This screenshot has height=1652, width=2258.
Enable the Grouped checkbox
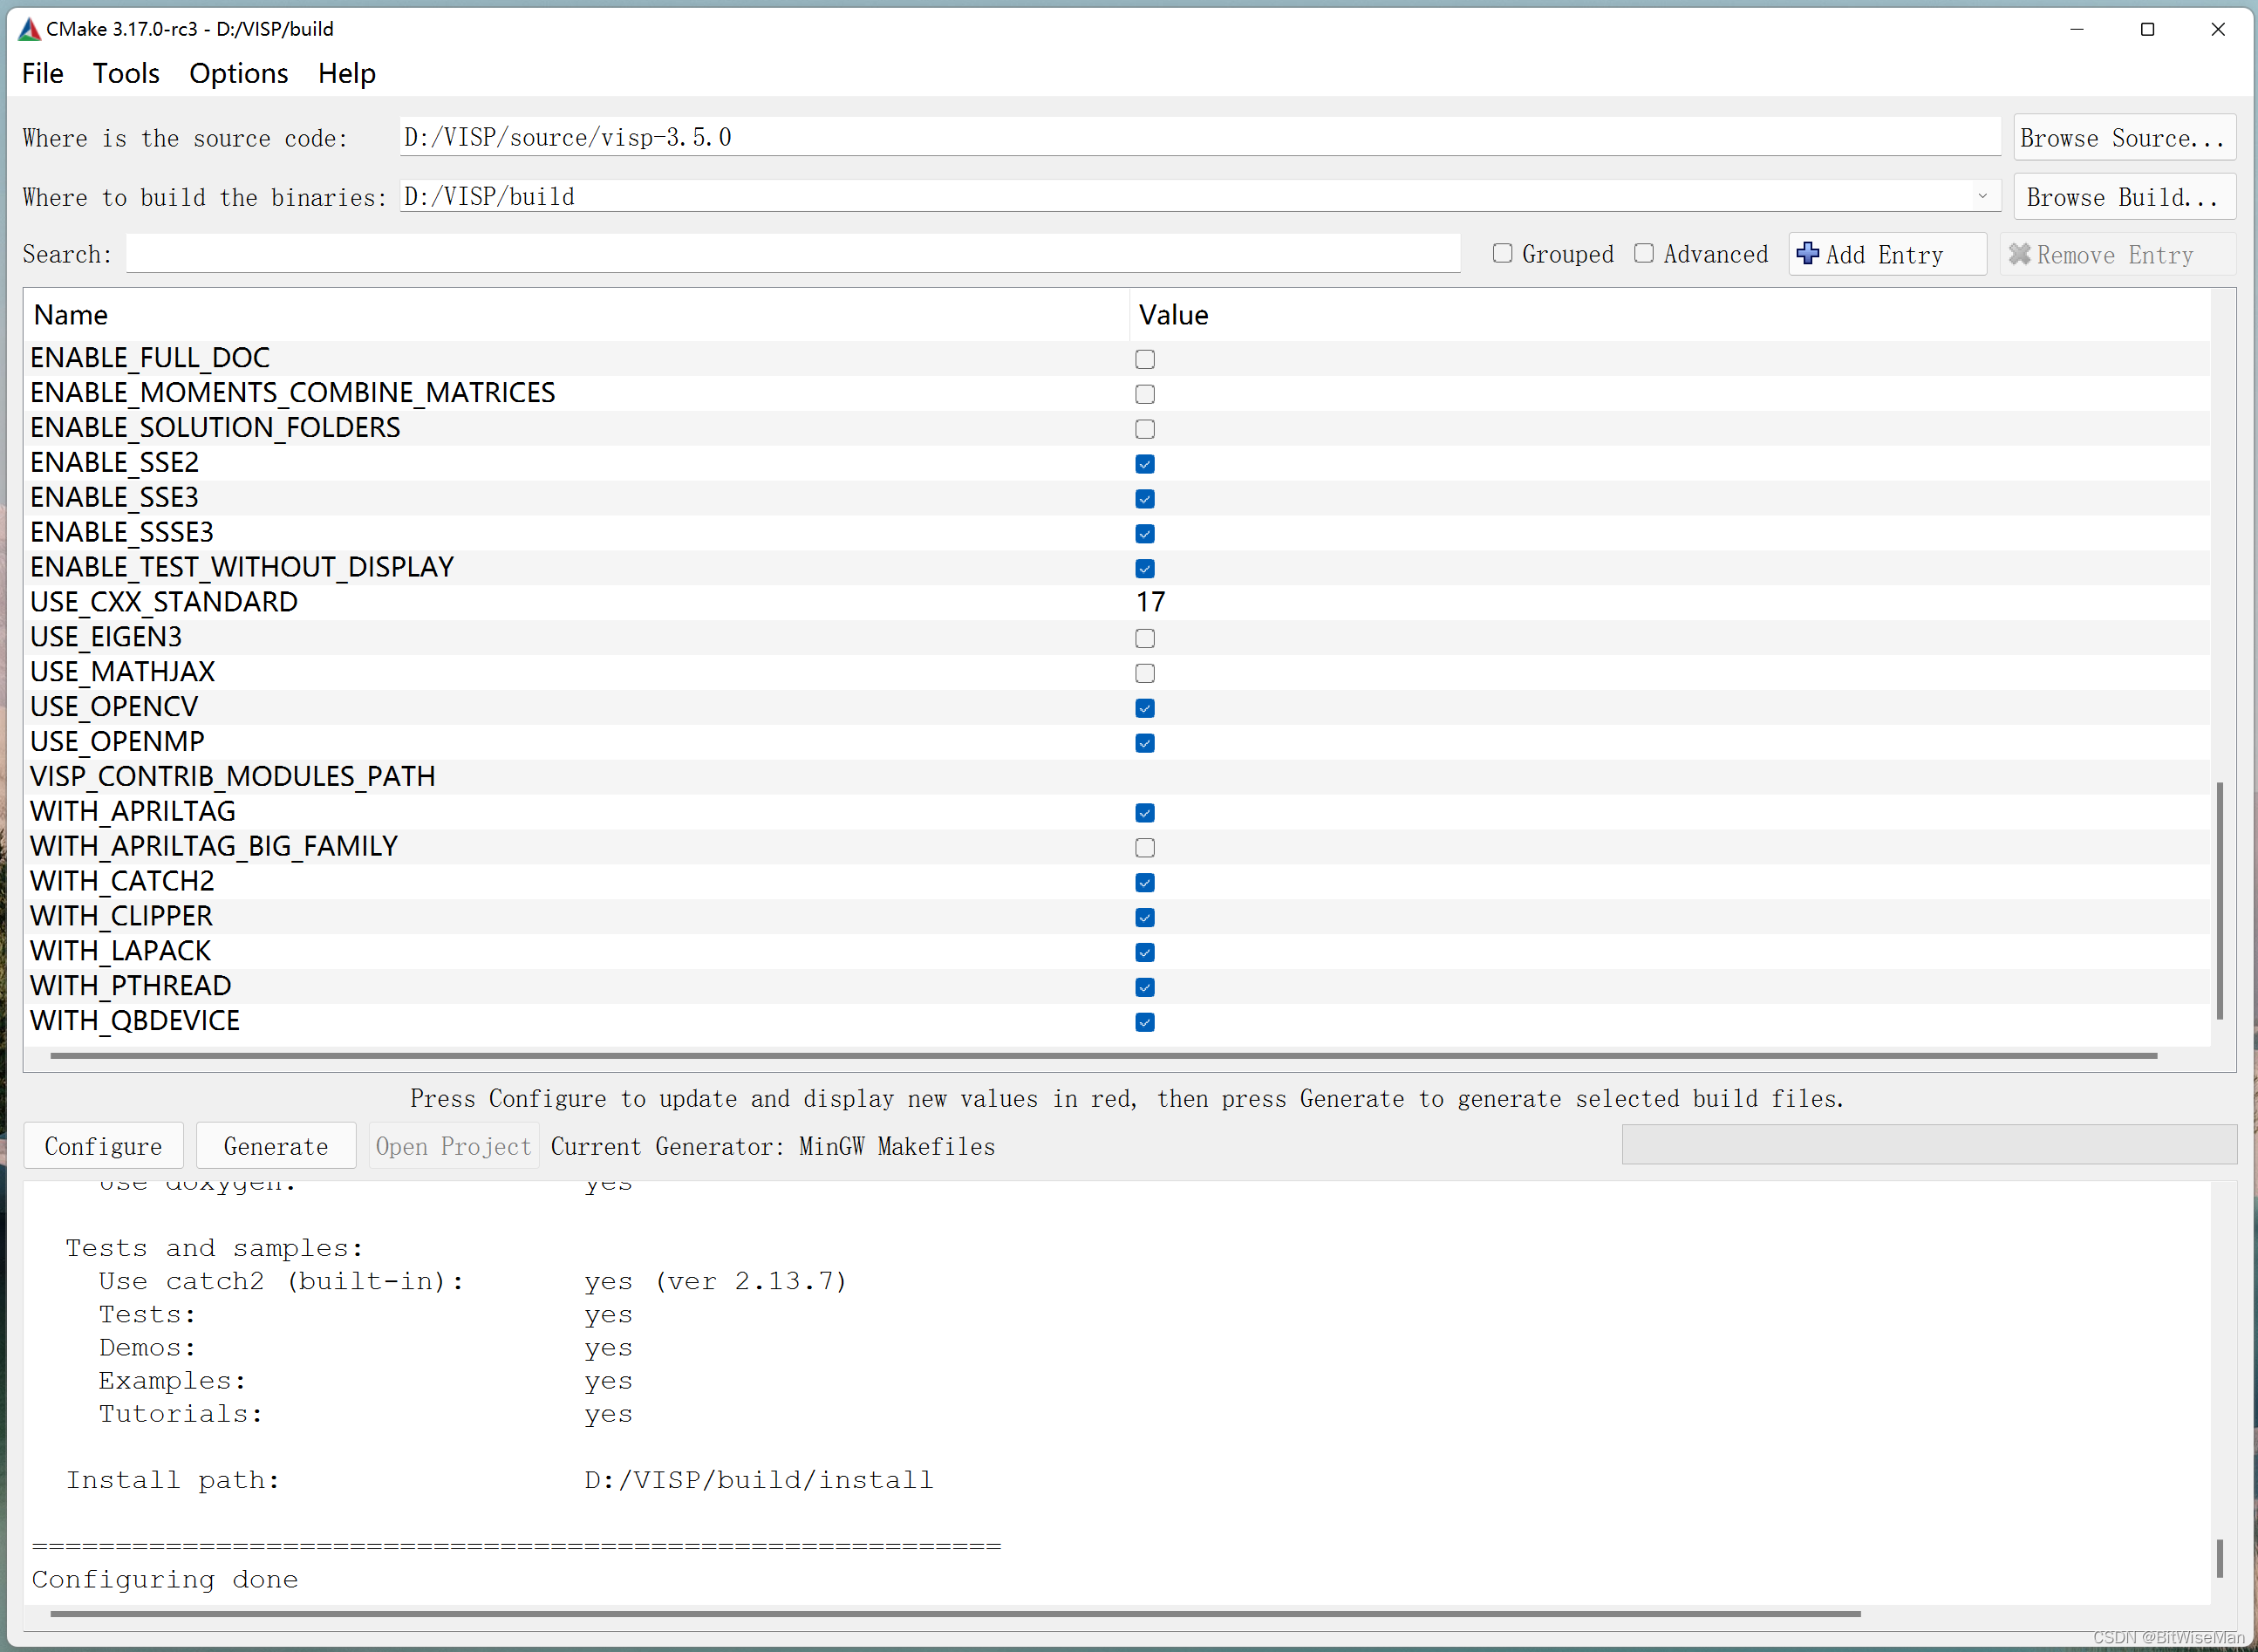pyautogui.click(x=1502, y=254)
